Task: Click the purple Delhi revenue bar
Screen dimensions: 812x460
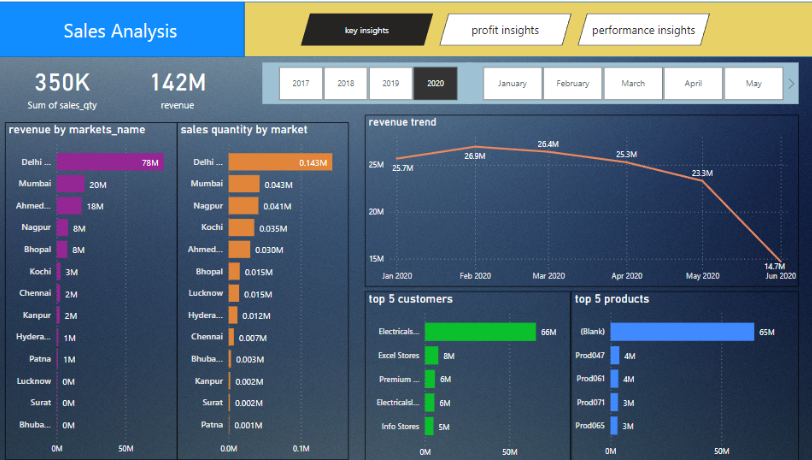Action: 109,162
